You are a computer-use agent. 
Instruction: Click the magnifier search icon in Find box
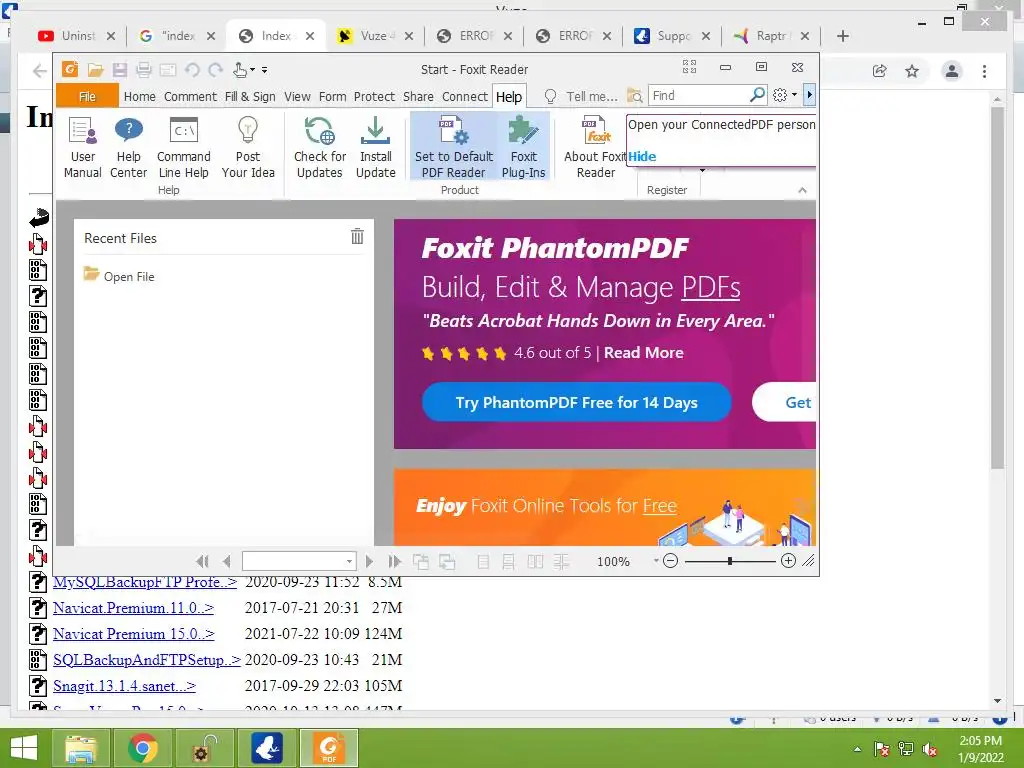tap(757, 95)
